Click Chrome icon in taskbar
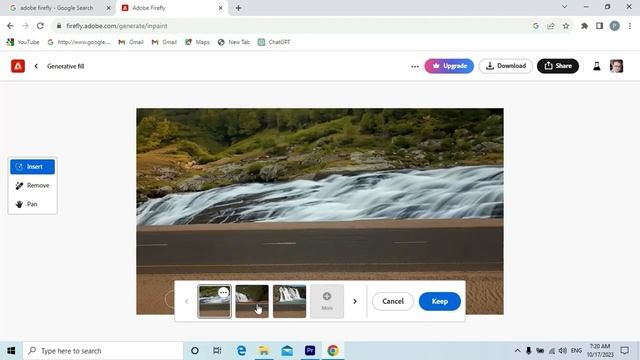 [x=333, y=351]
